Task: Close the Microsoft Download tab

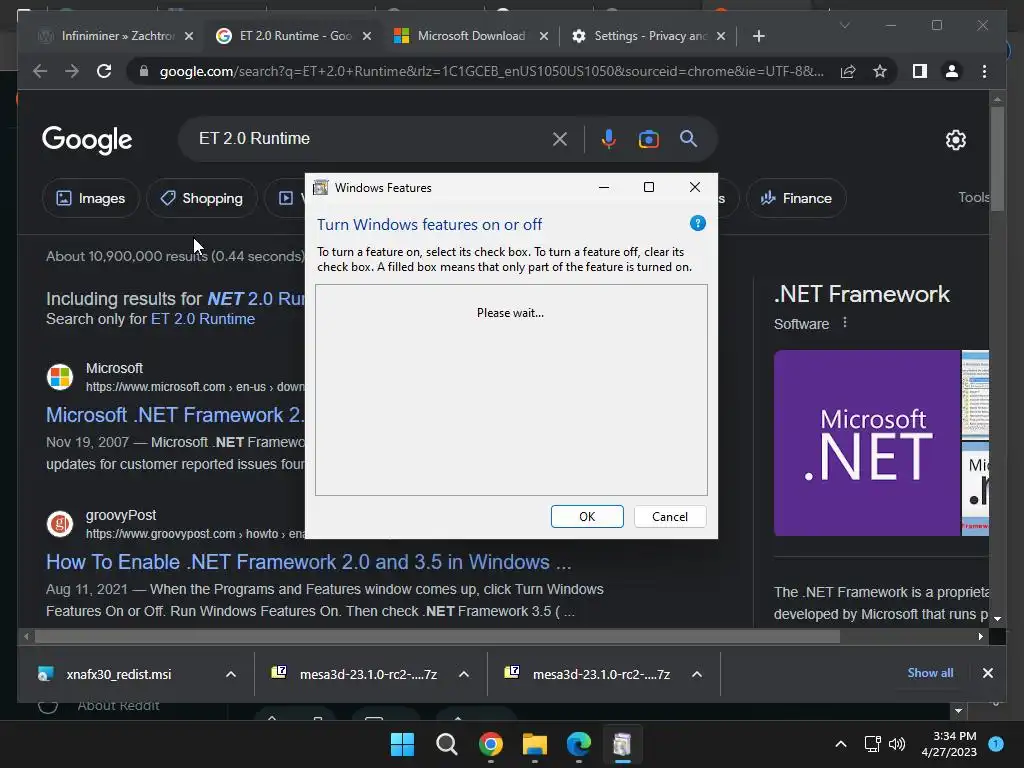Action: (x=543, y=36)
